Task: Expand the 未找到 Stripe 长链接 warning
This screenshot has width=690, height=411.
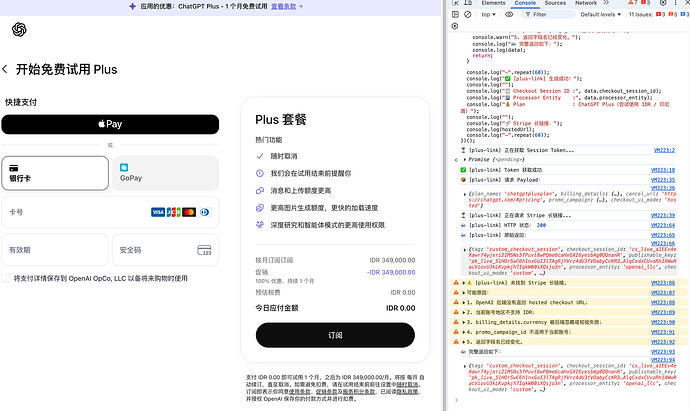Action: [x=464, y=283]
